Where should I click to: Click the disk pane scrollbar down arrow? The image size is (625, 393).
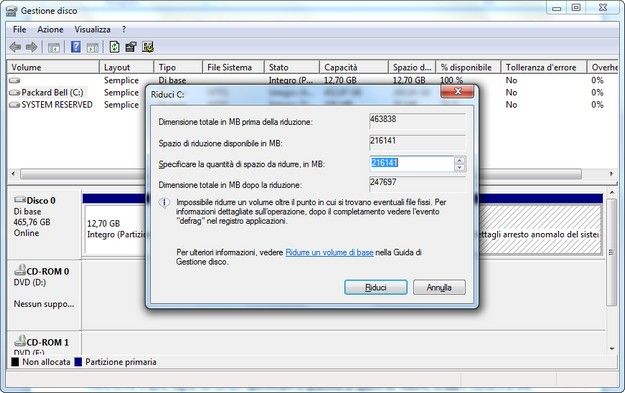[612, 349]
